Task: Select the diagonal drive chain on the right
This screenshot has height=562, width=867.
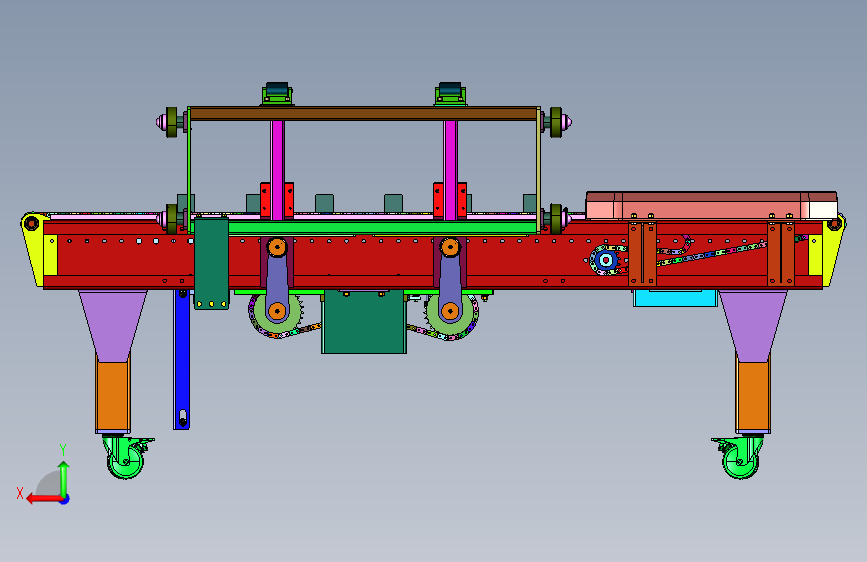Action: [713, 254]
